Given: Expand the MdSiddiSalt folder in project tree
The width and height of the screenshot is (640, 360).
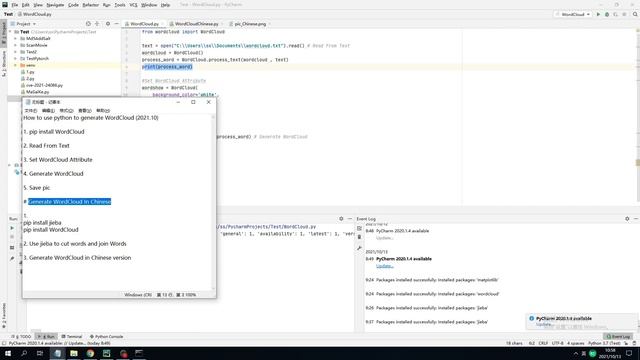Looking at the screenshot, I should pyautogui.click(x=16, y=38).
